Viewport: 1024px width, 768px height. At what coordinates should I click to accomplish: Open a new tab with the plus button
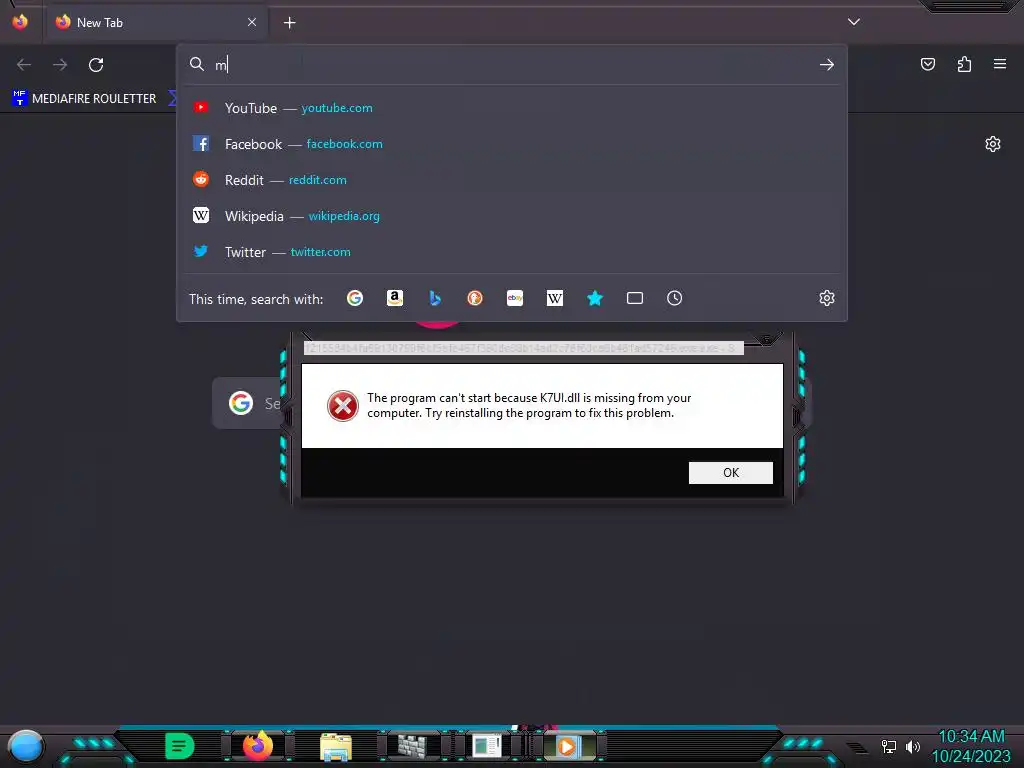tap(289, 23)
